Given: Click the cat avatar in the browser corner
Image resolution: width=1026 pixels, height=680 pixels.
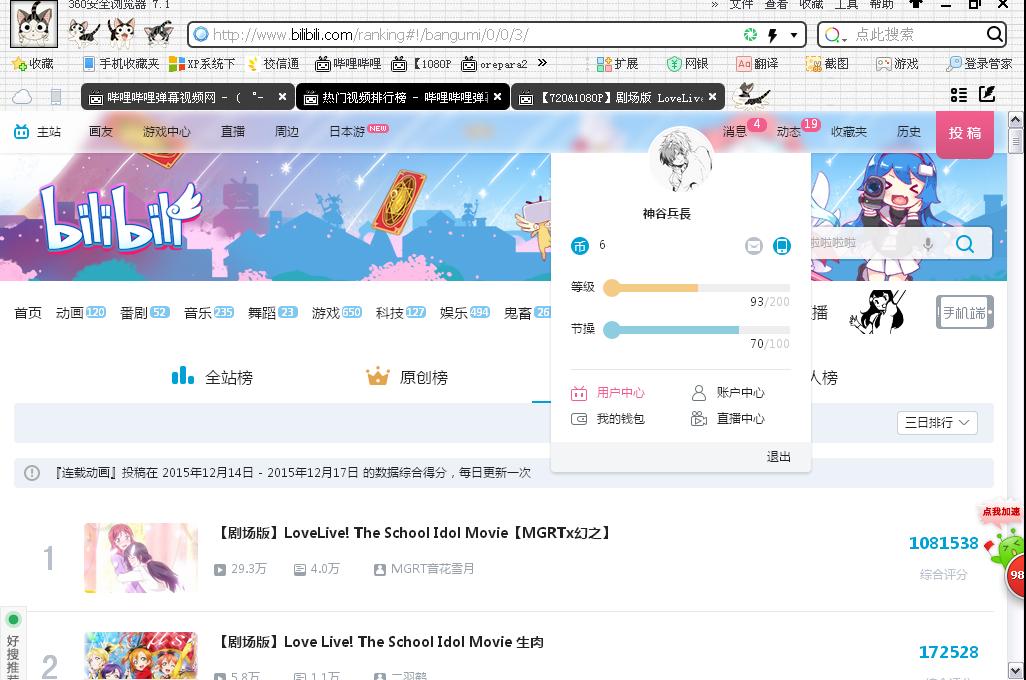Looking at the screenshot, I should pyautogui.click(x=34, y=25).
